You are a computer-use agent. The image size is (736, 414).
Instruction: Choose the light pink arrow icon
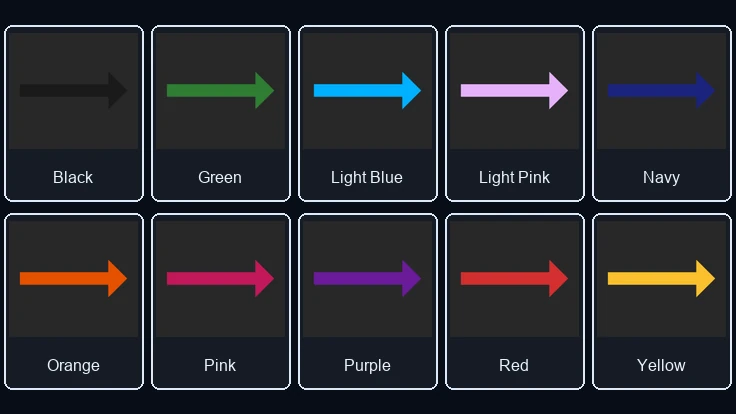[514, 90]
